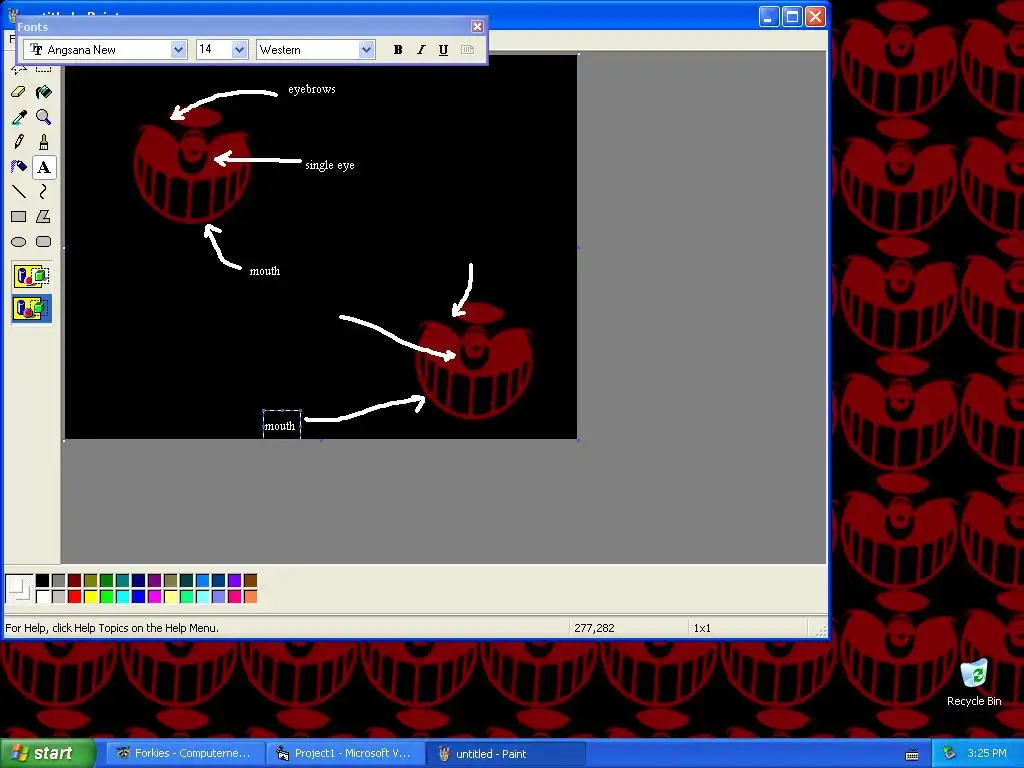Select the Airbrush spray tool
This screenshot has height=768, width=1024.
19,167
